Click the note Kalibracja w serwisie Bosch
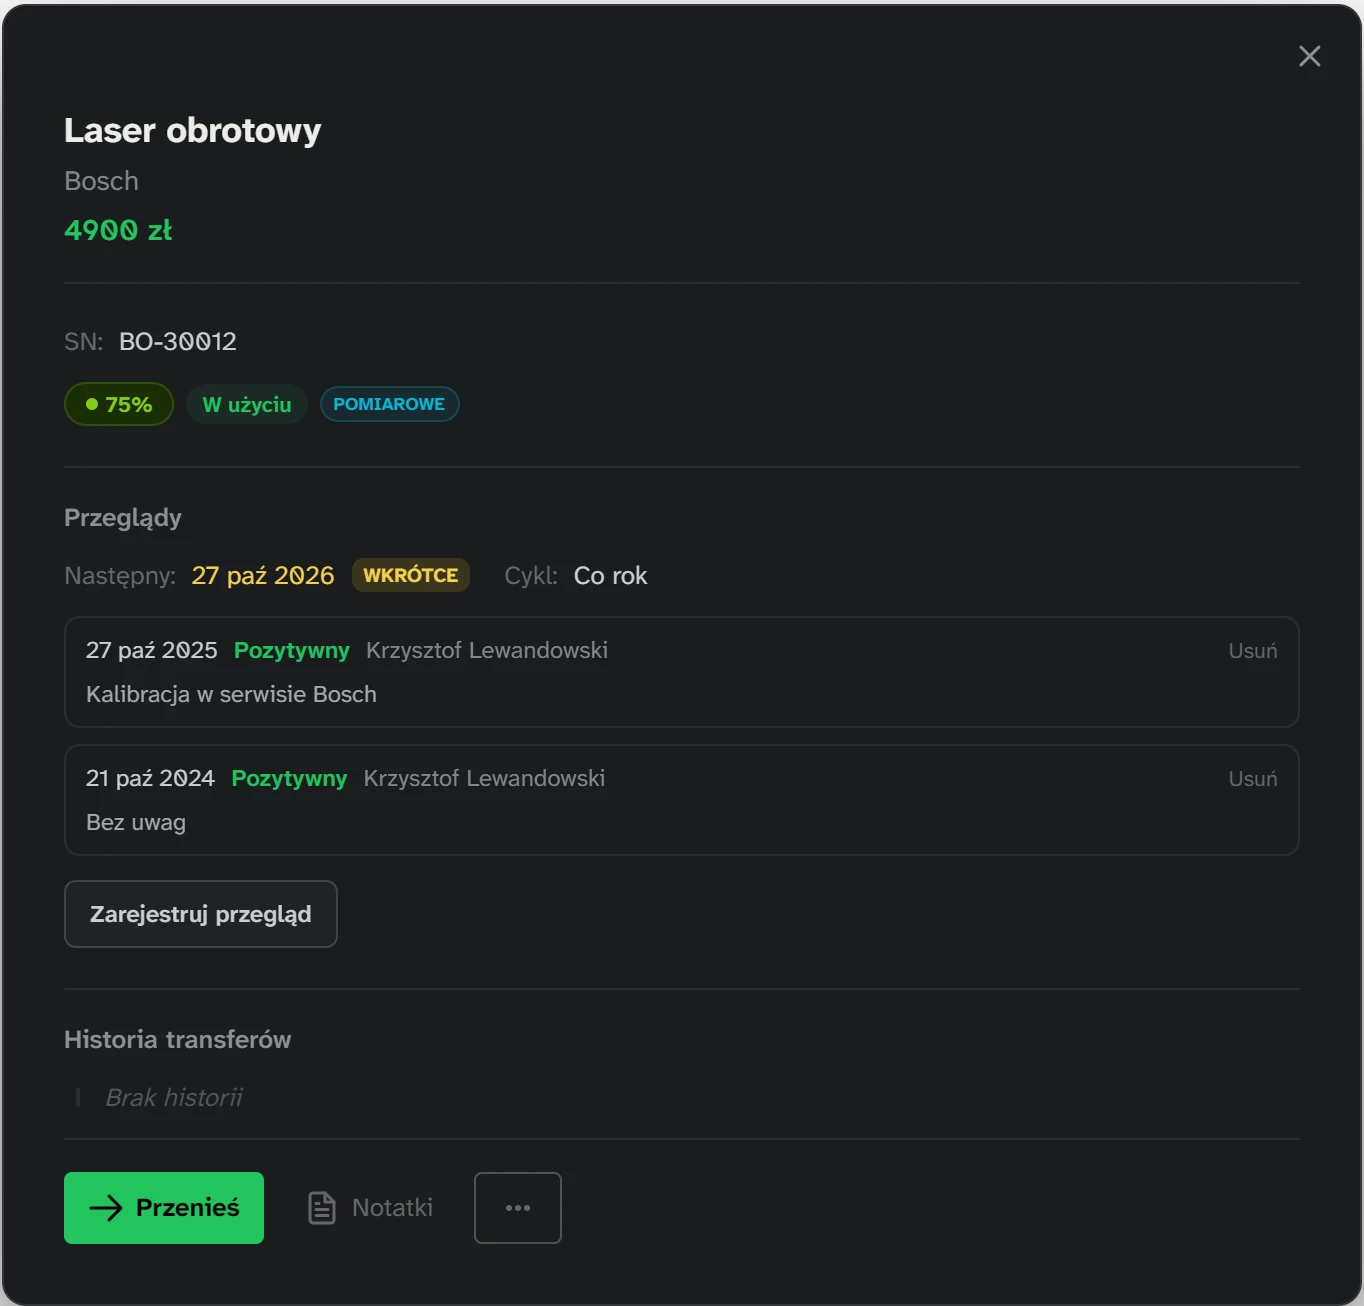The height and width of the screenshot is (1306, 1364). click(x=231, y=695)
